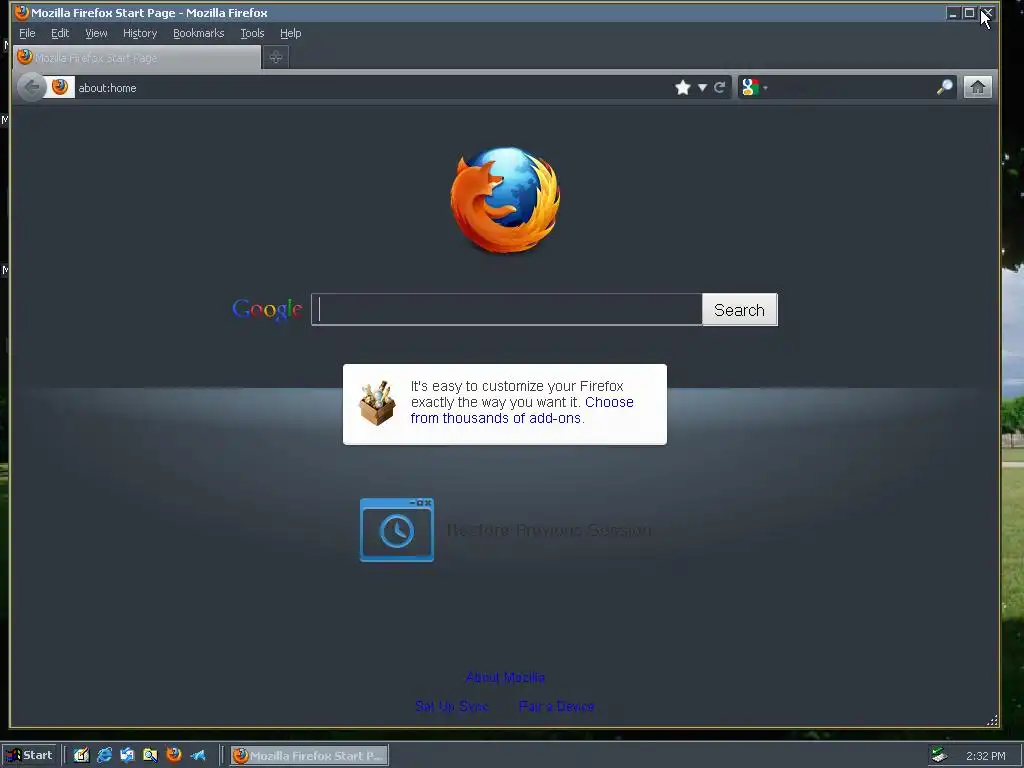Click the Firefox site identity icon in address bar
This screenshot has height=768, width=1024.
coord(60,88)
